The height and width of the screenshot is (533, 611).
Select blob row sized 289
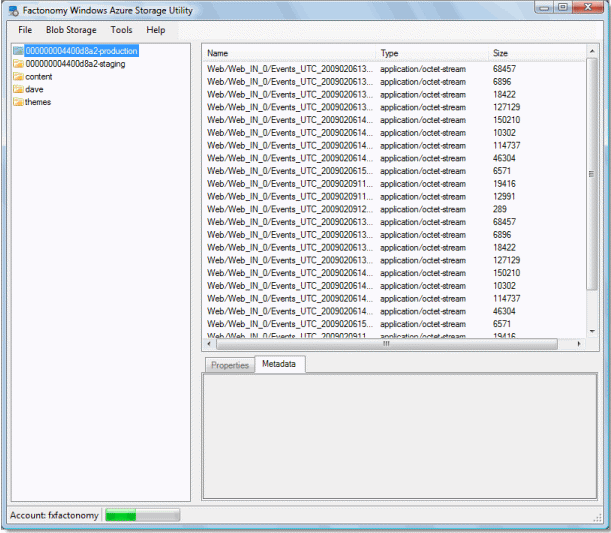394,209
